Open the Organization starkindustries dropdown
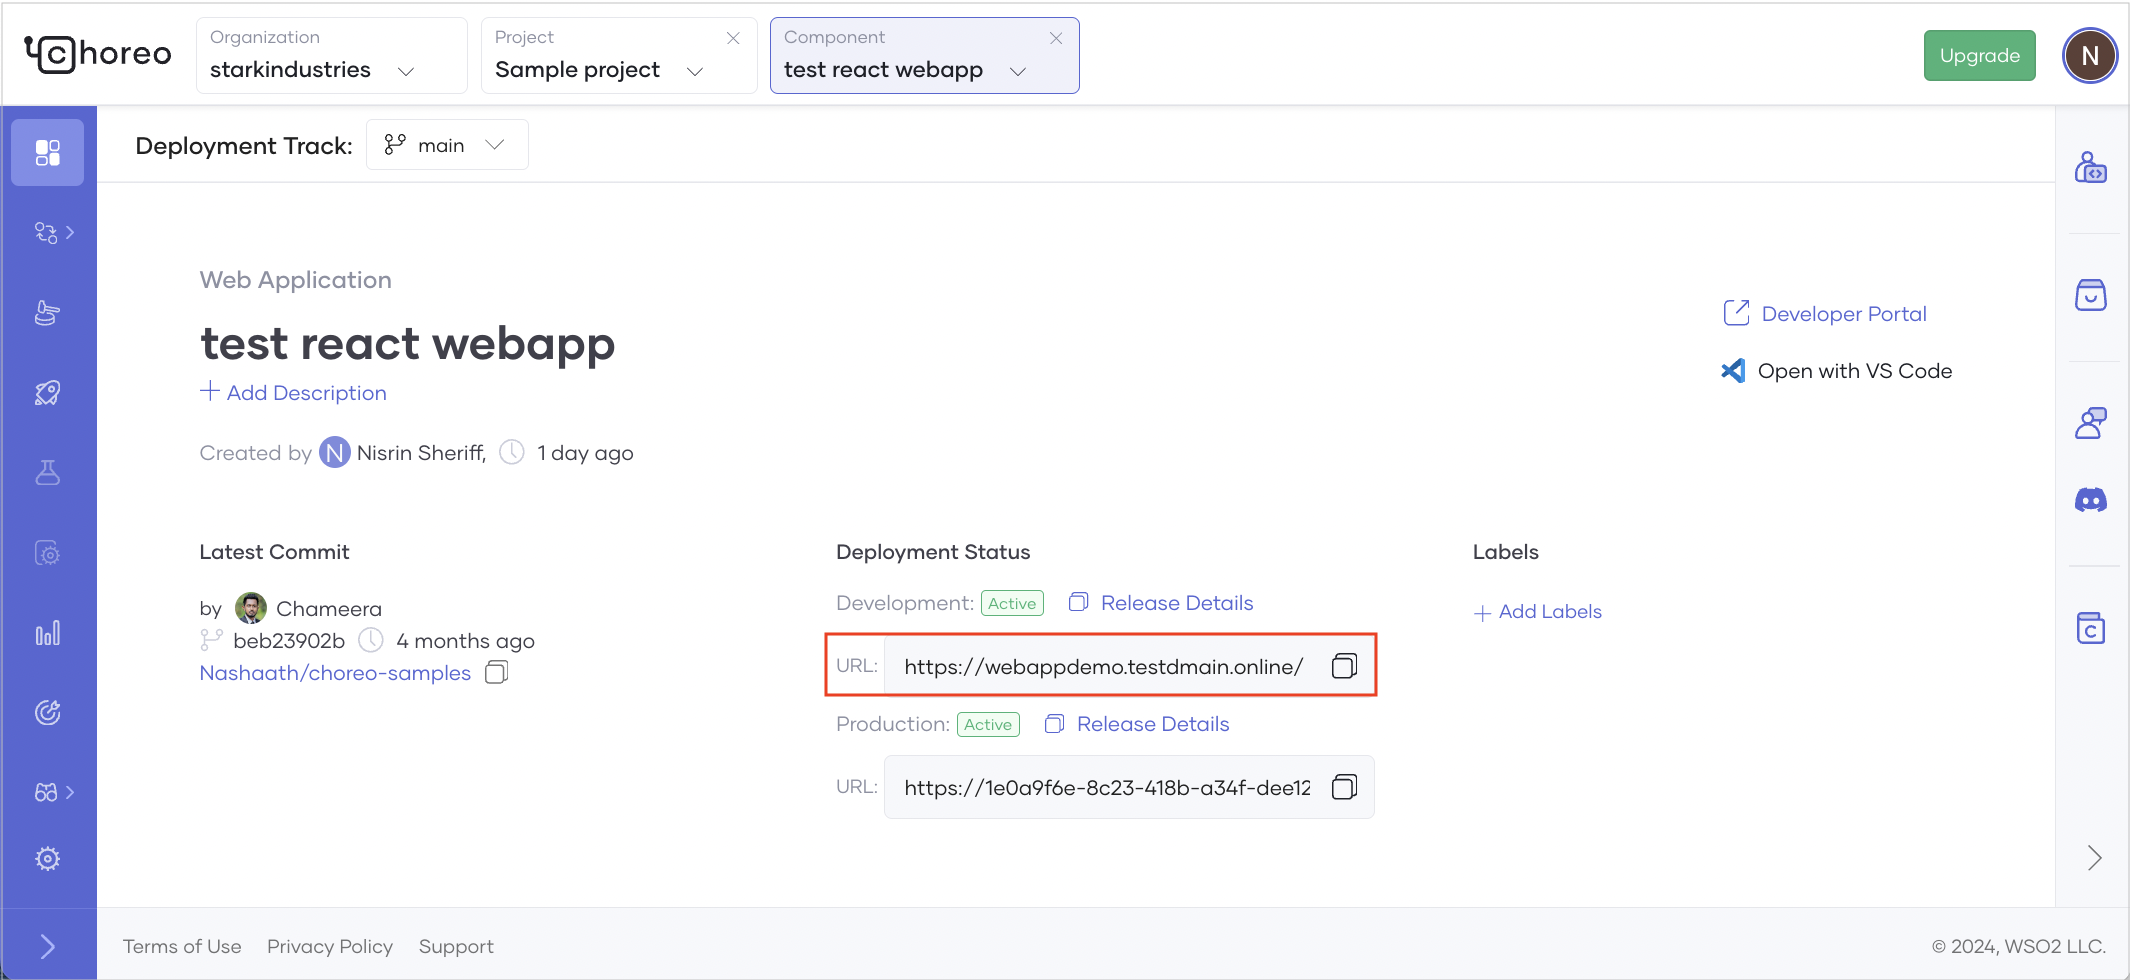 (x=331, y=56)
